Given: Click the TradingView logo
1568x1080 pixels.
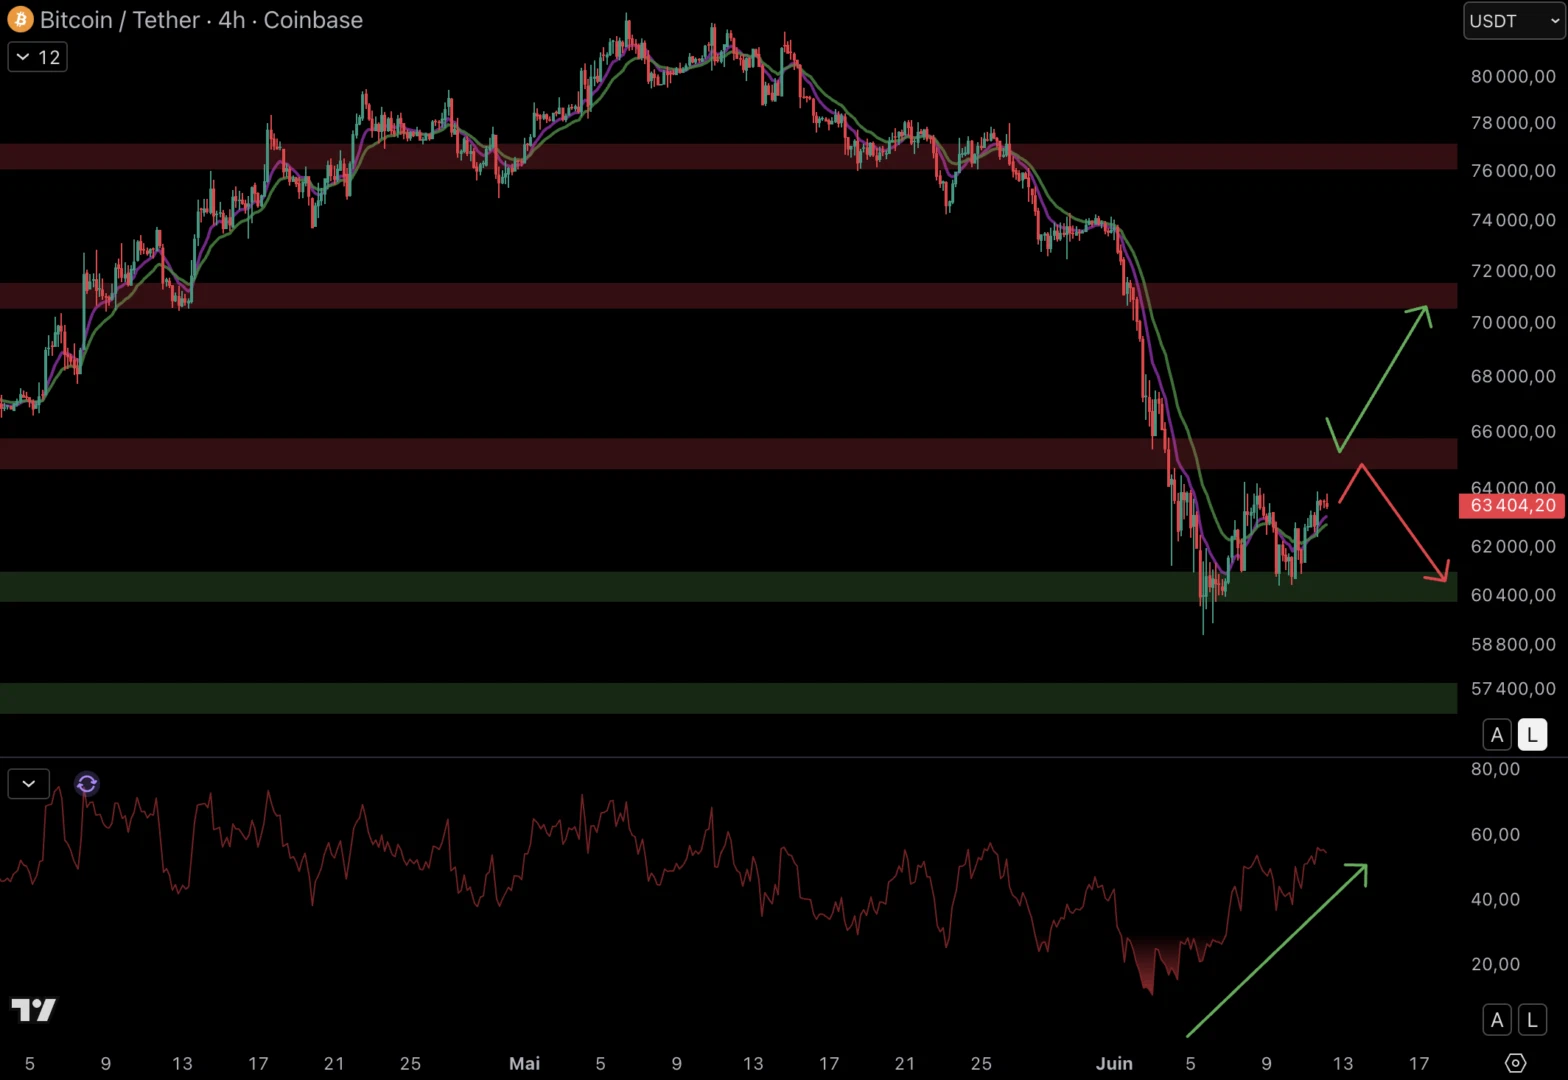Looking at the screenshot, I should pyautogui.click(x=33, y=1010).
